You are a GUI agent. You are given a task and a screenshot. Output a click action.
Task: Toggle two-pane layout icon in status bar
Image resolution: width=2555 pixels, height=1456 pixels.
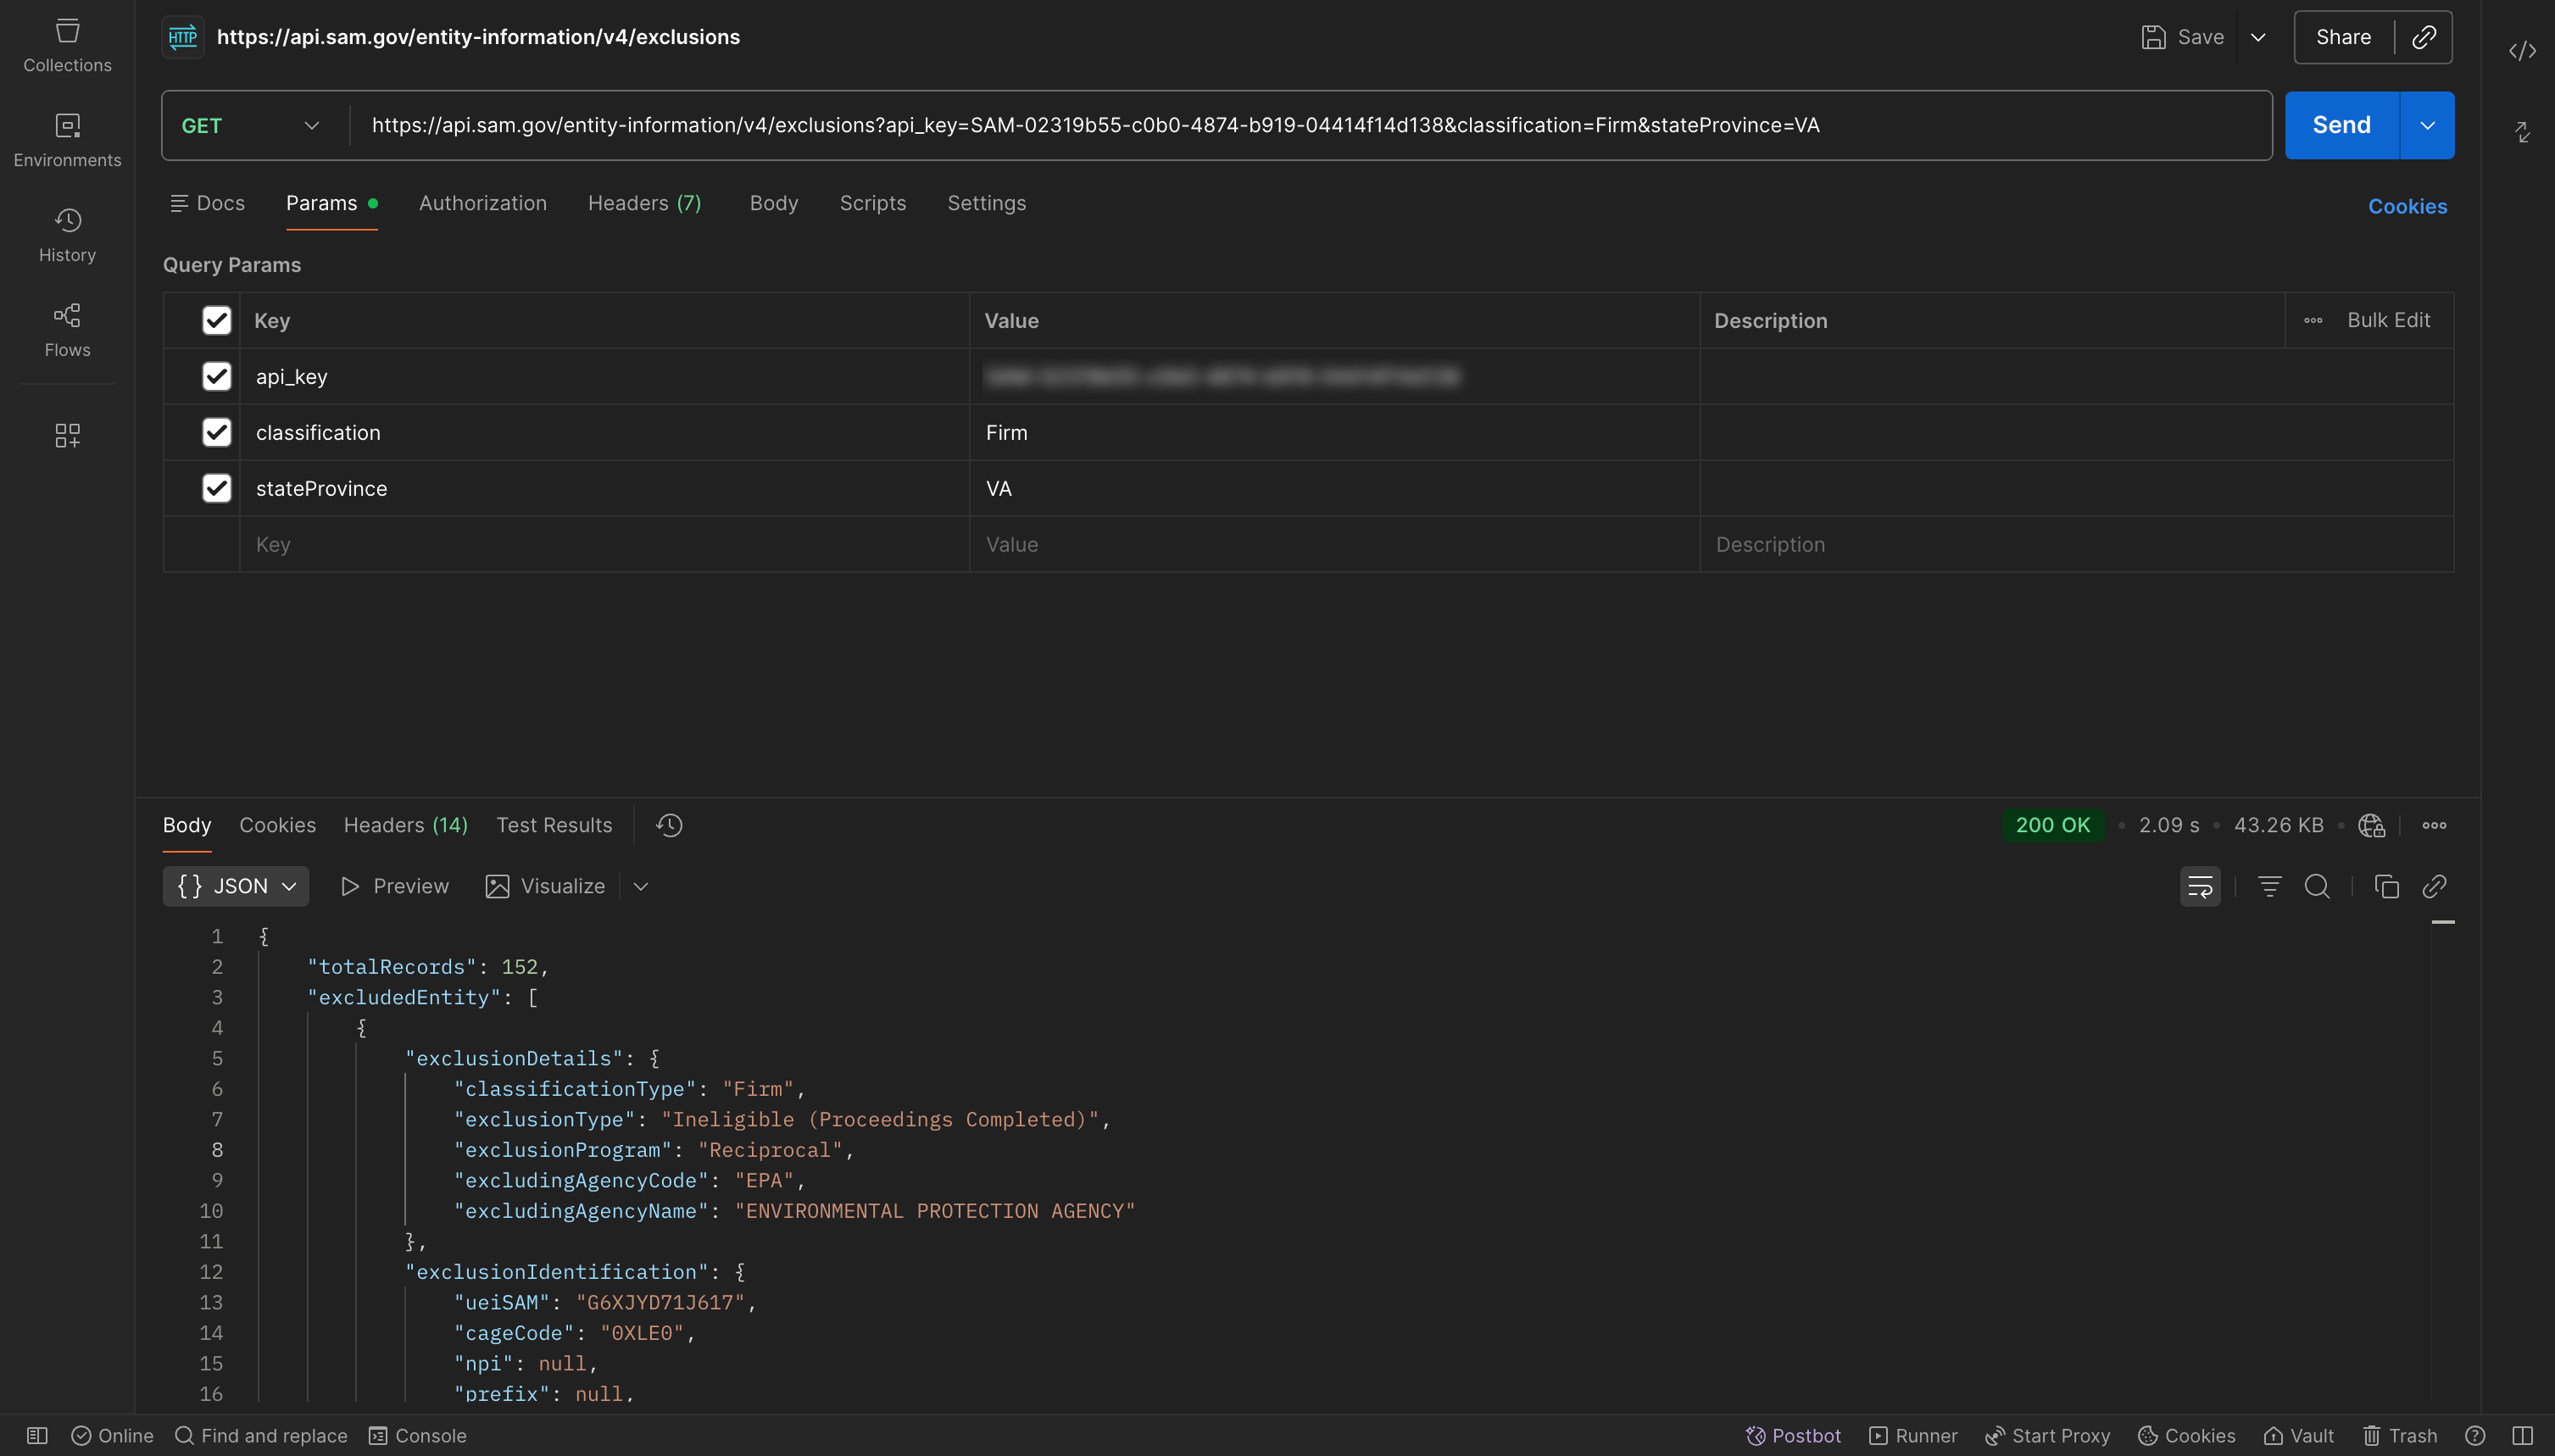2522,1436
